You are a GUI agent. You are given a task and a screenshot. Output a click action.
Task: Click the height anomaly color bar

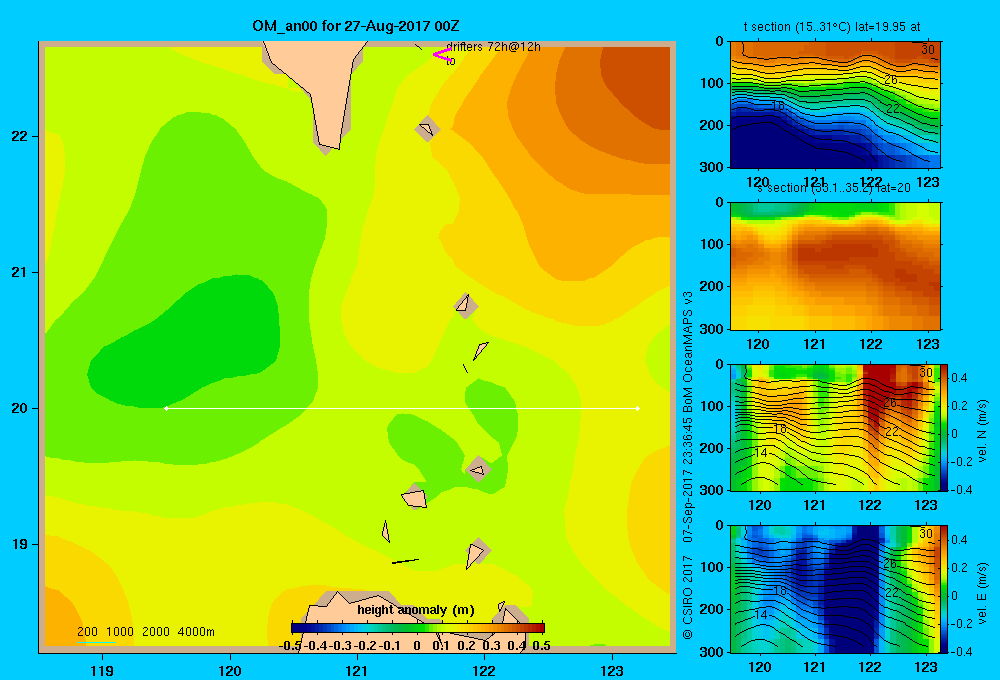click(418, 628)
